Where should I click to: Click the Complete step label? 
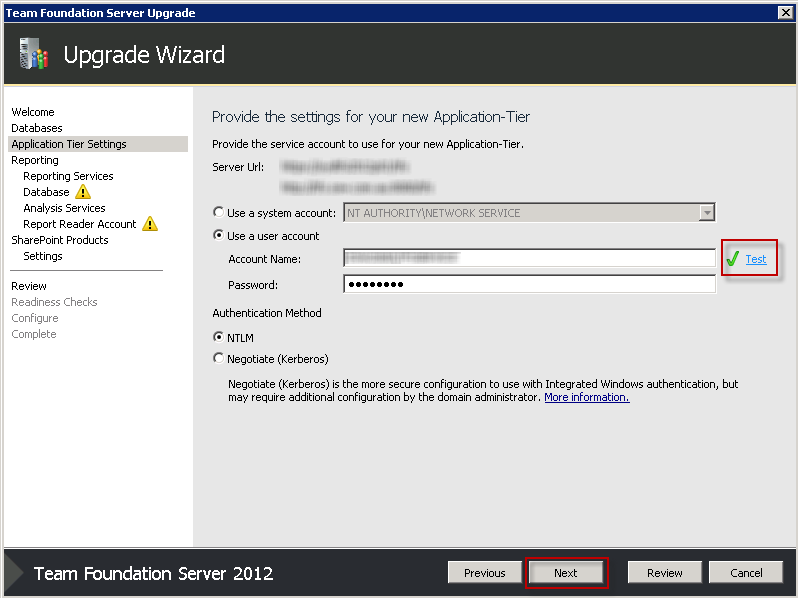click(34, 334)
